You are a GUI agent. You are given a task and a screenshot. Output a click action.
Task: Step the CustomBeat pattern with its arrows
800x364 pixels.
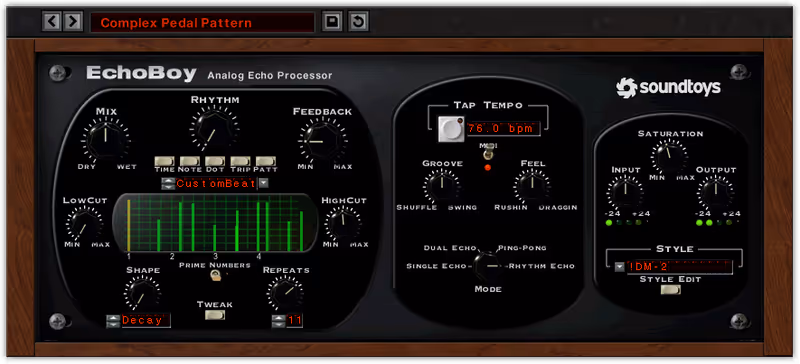pos(168,184)
